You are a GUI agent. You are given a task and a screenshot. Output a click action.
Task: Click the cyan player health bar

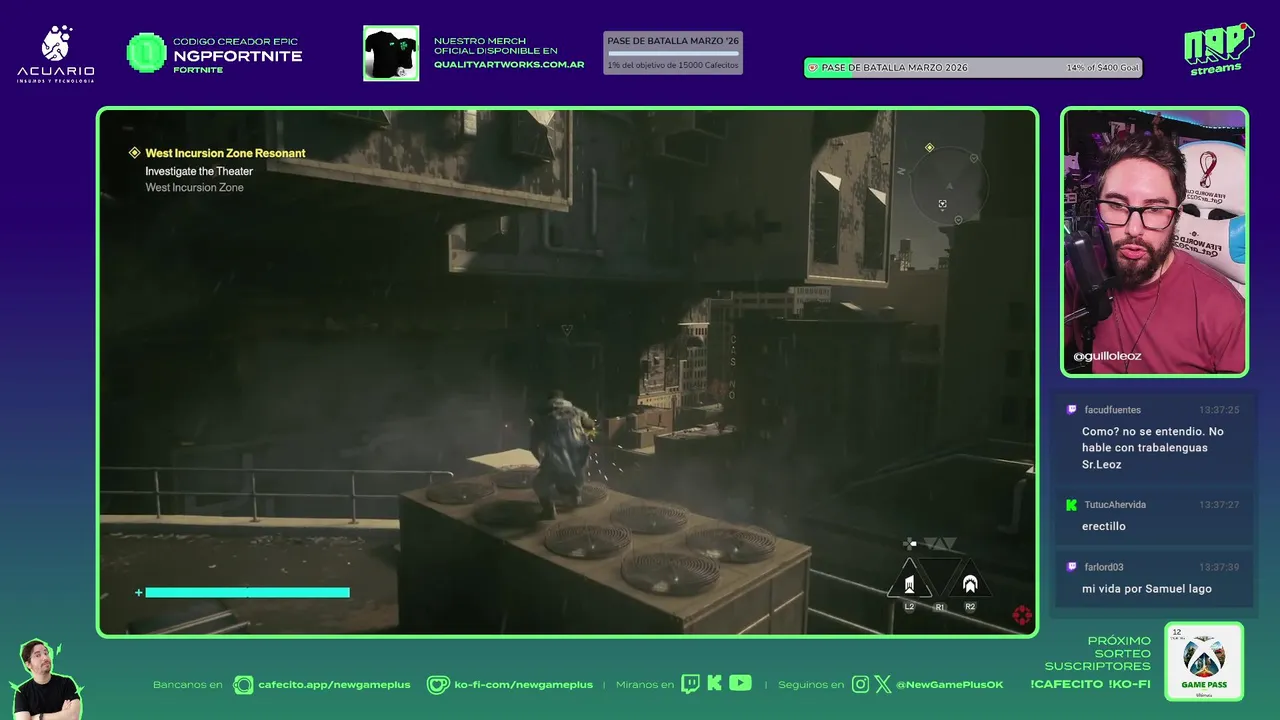tap(247, 592)
